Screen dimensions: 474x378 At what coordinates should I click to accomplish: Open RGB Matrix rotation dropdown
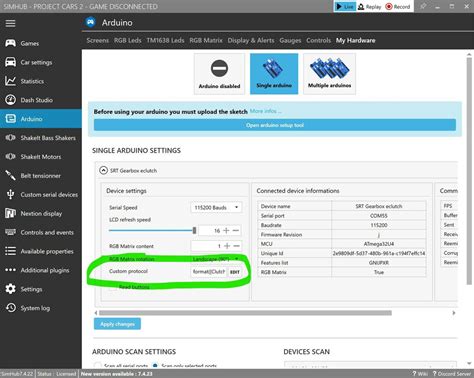tap(216, 259)
